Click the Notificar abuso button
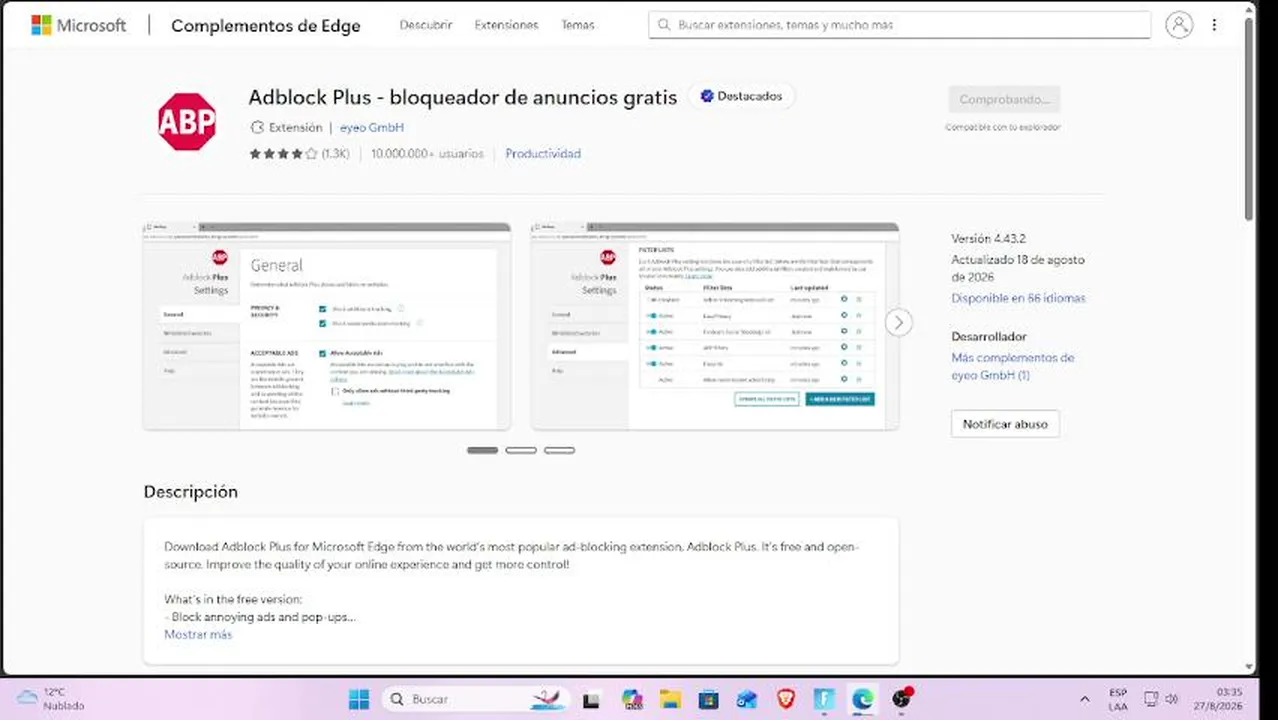The width and height of the screenshot is (1278, 720). (1005, 424)
